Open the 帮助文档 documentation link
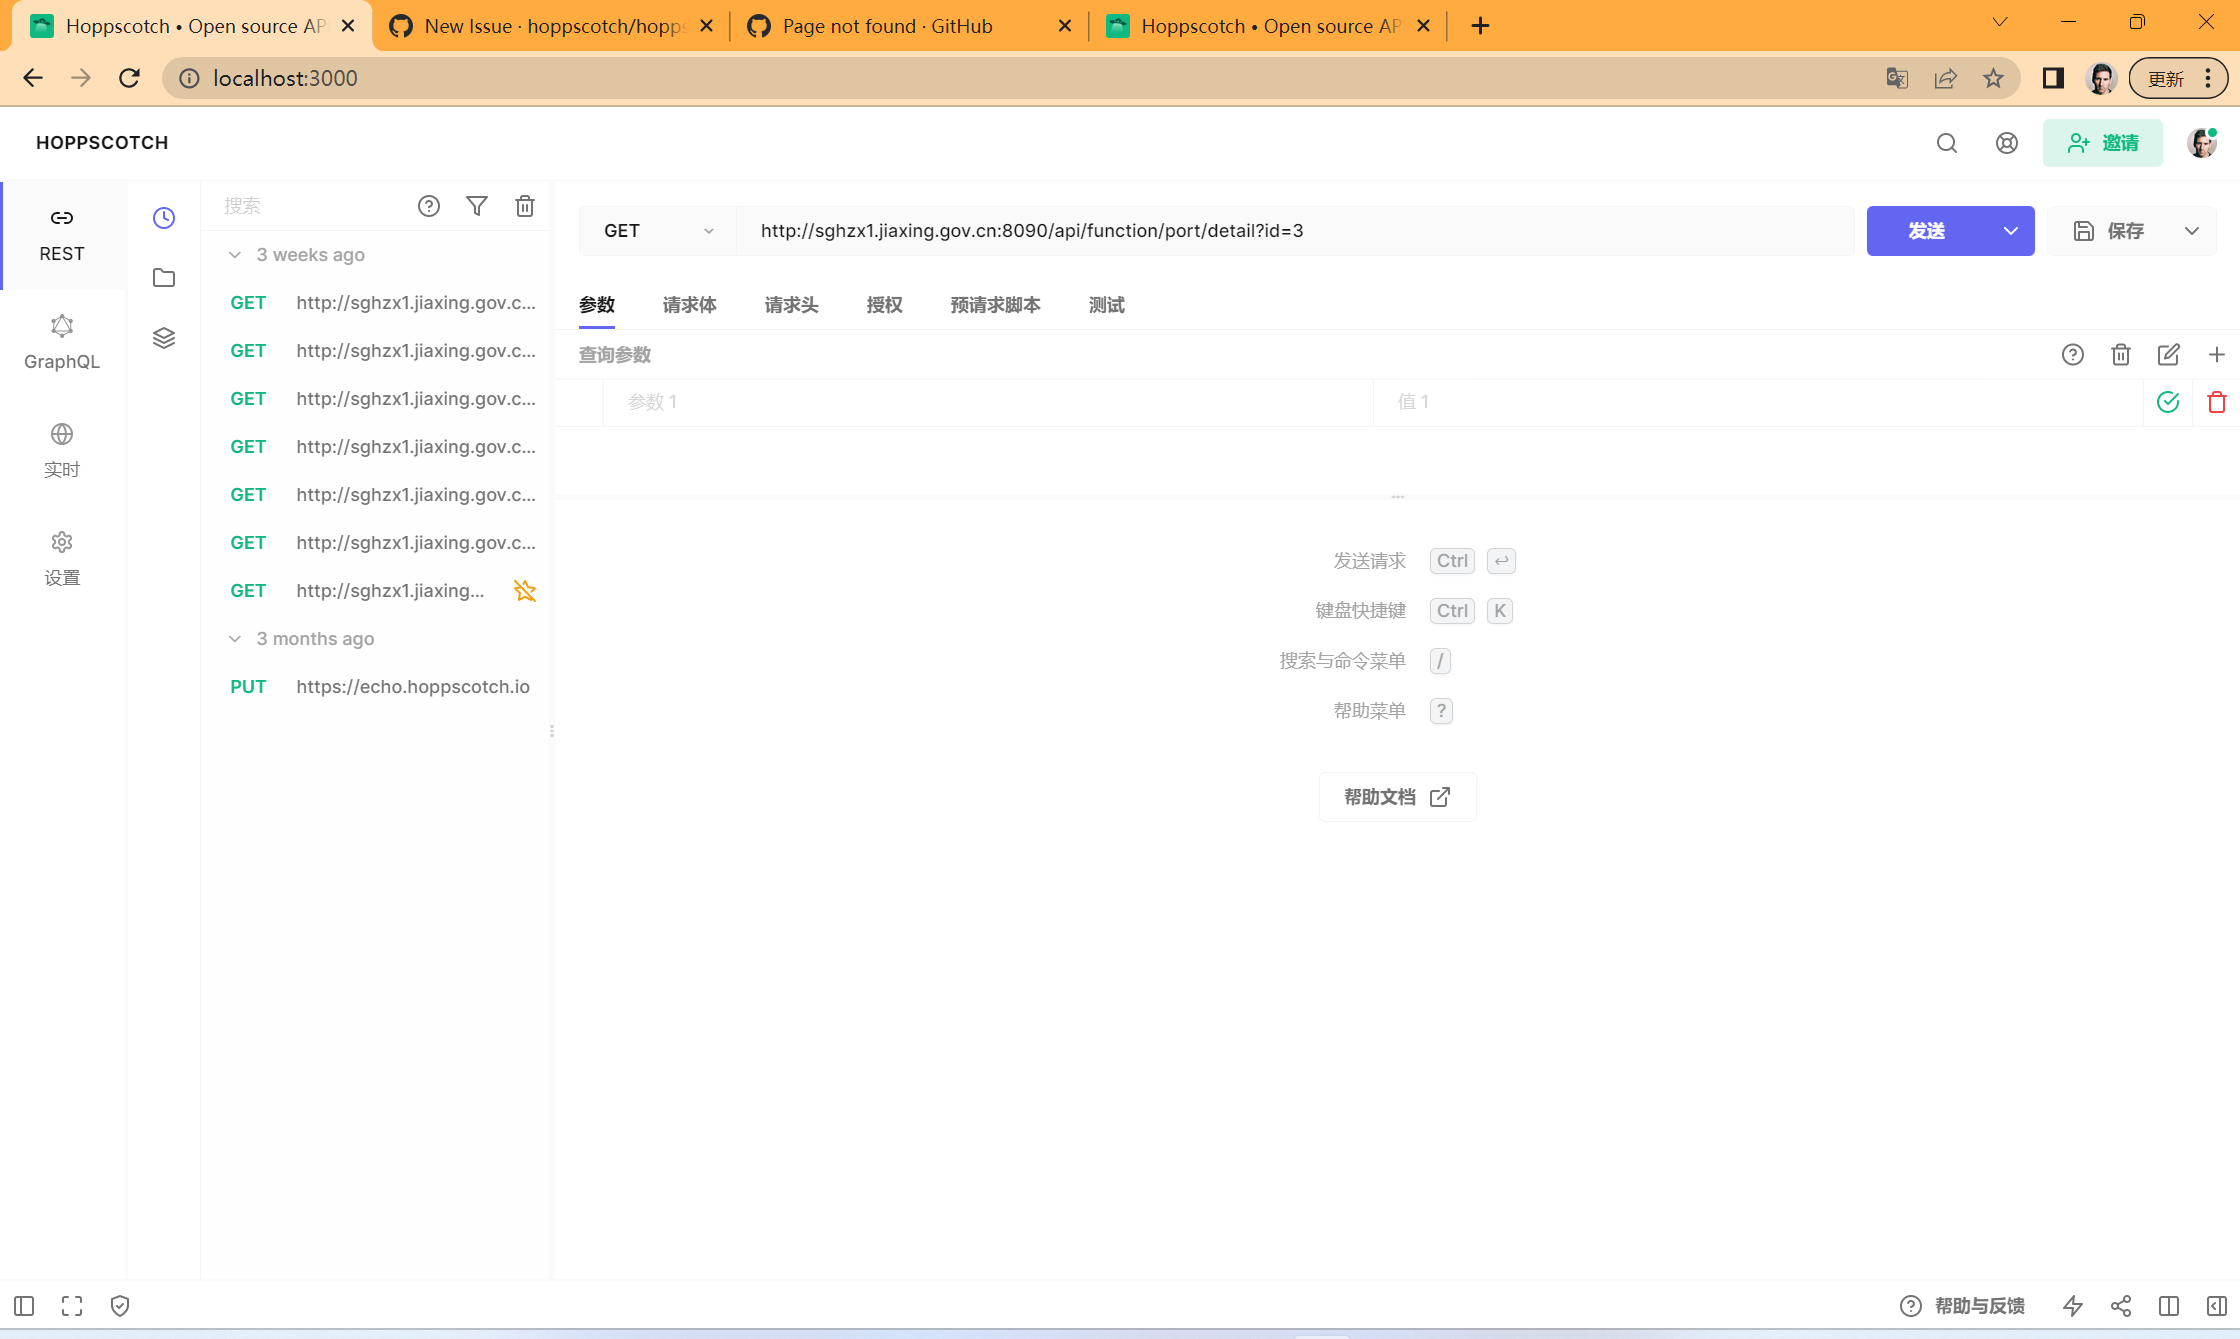The width and height of the screenshot is (2240, 1339). [x=1397, y=797]
